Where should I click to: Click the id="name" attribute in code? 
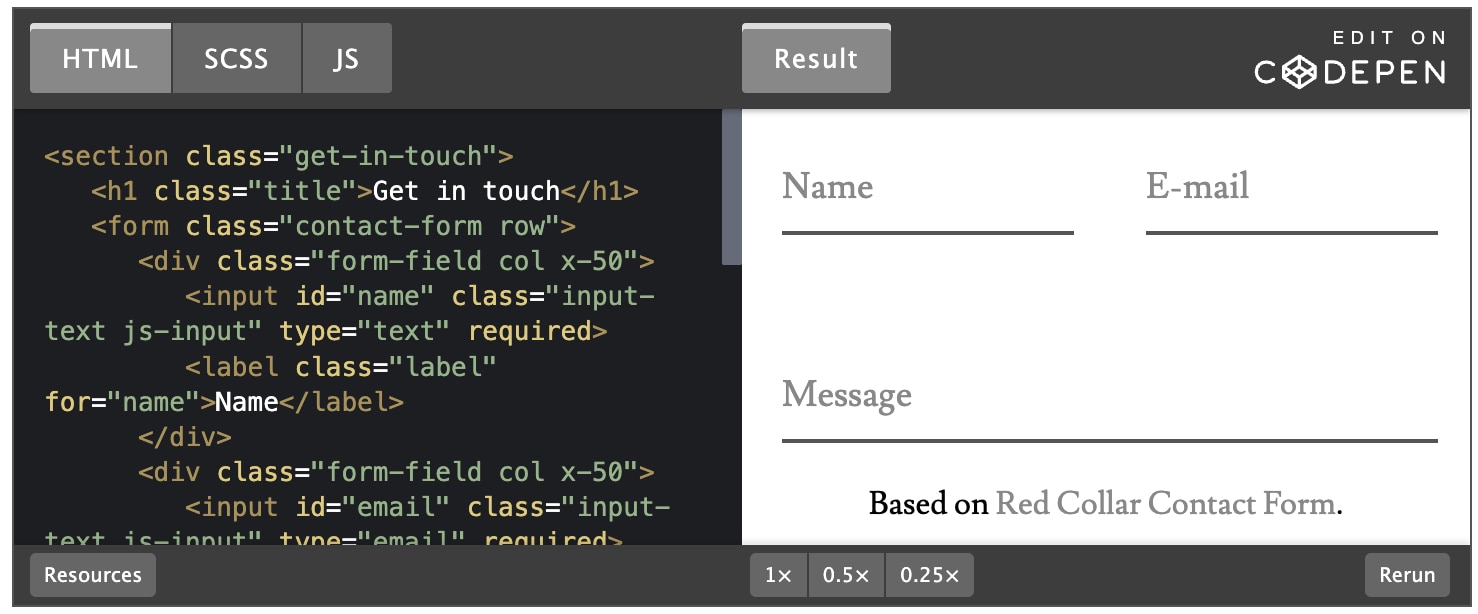pos(365,296)
